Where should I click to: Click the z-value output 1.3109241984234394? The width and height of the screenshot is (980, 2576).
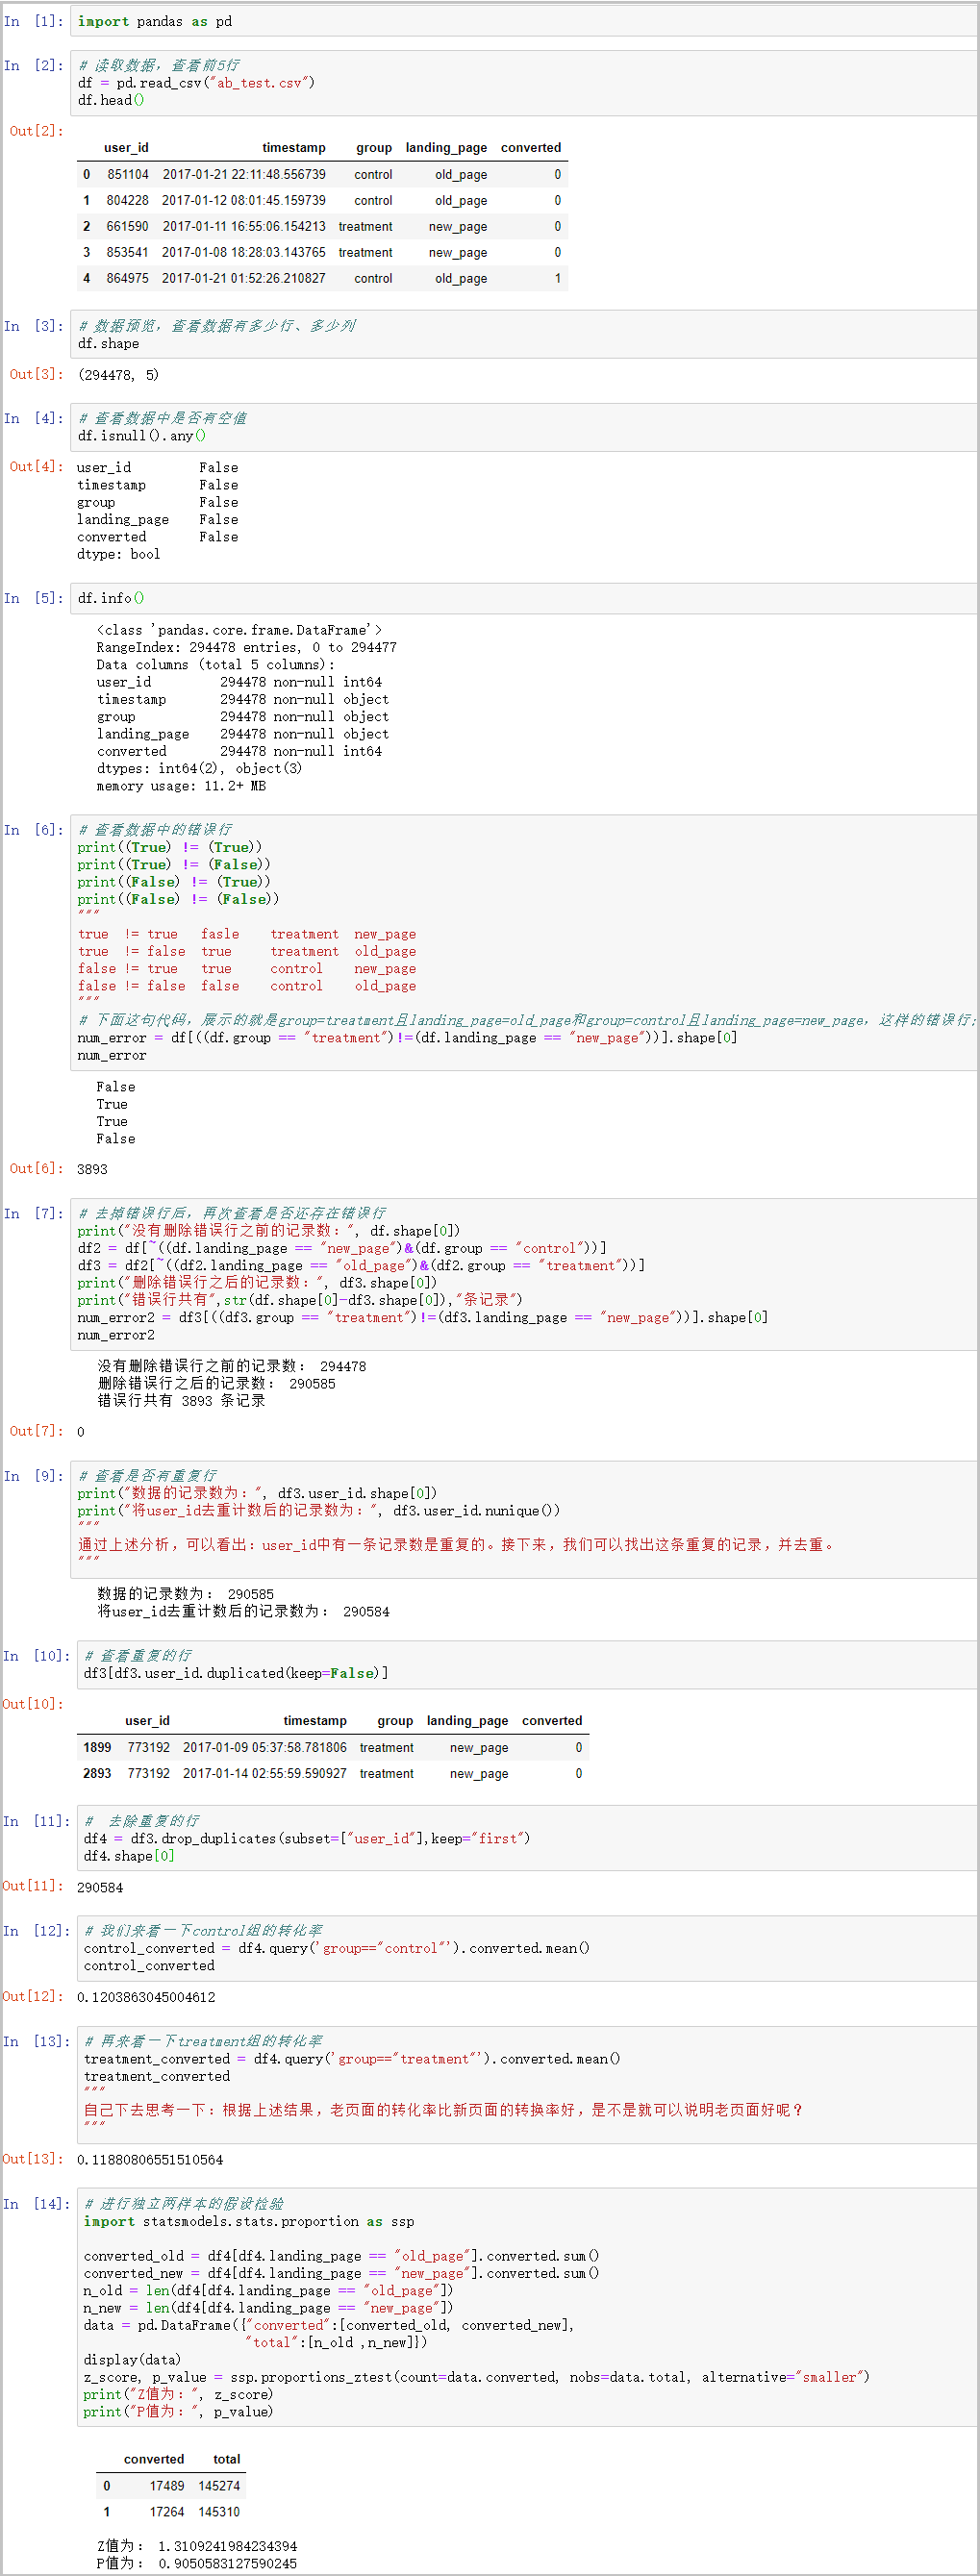[227, 2546]
